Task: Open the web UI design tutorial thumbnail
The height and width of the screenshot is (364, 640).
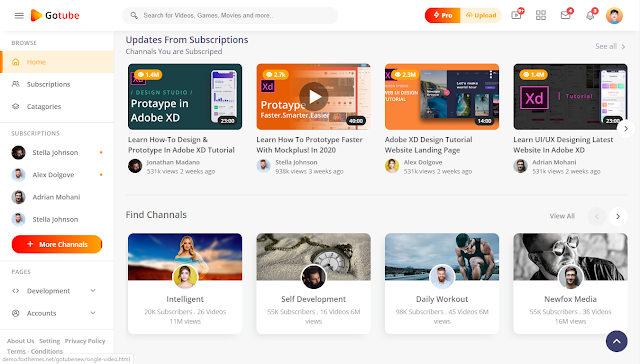Action: tap(442, 97)
